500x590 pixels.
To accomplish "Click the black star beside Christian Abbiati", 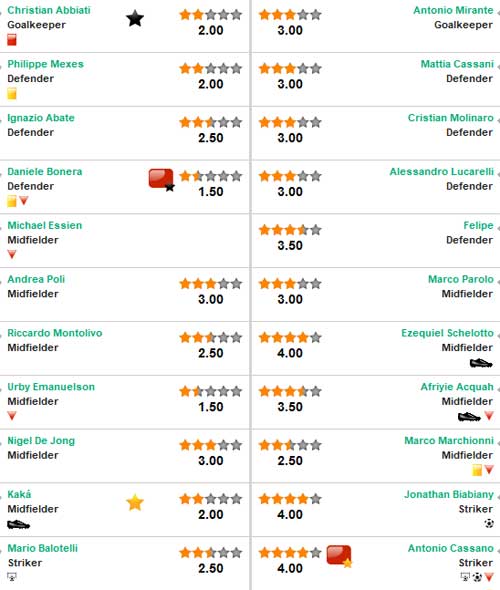I will click(x=135, y=18).
